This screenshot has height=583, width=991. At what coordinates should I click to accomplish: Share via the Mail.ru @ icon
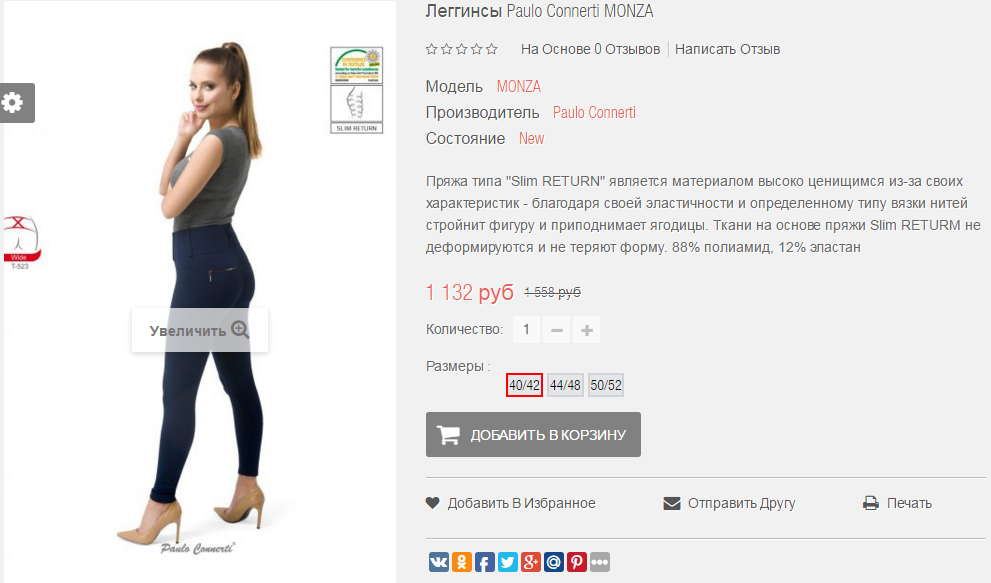tap(554, 562)
